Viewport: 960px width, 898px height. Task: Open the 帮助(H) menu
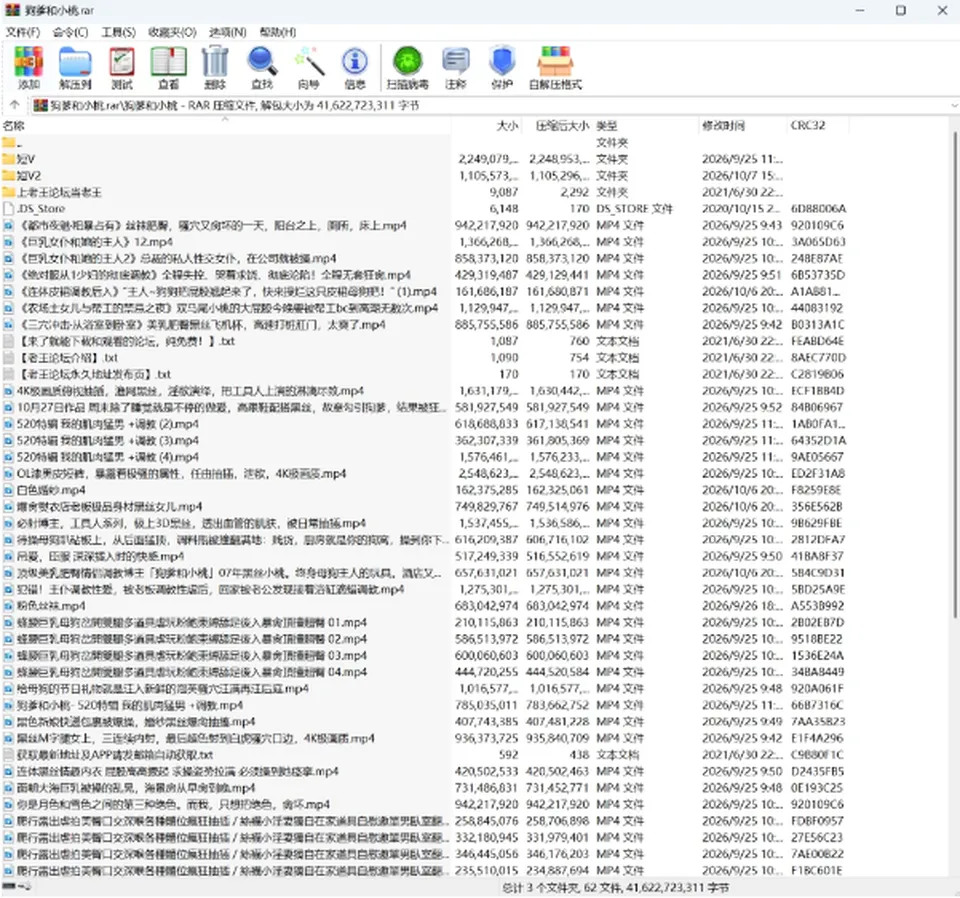pyautogui.click(x=278, y=32)
